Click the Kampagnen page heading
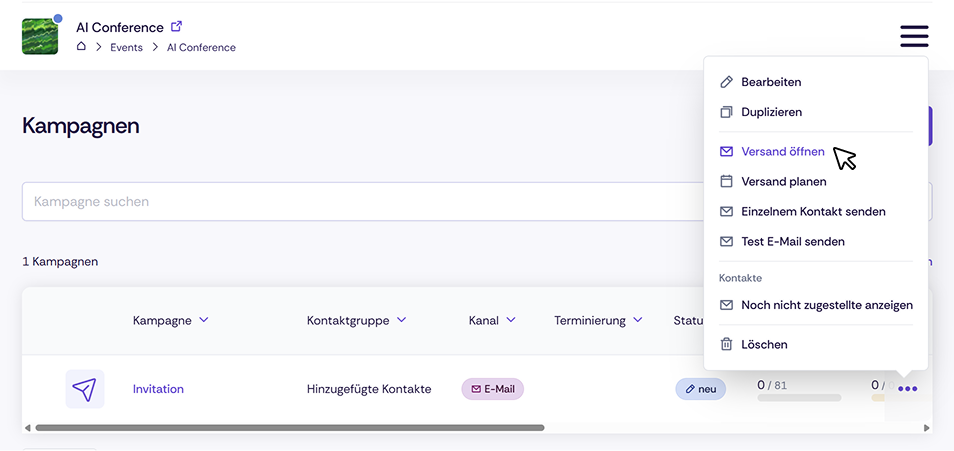The height and width of the screenshot is (451, 954). 81,126
